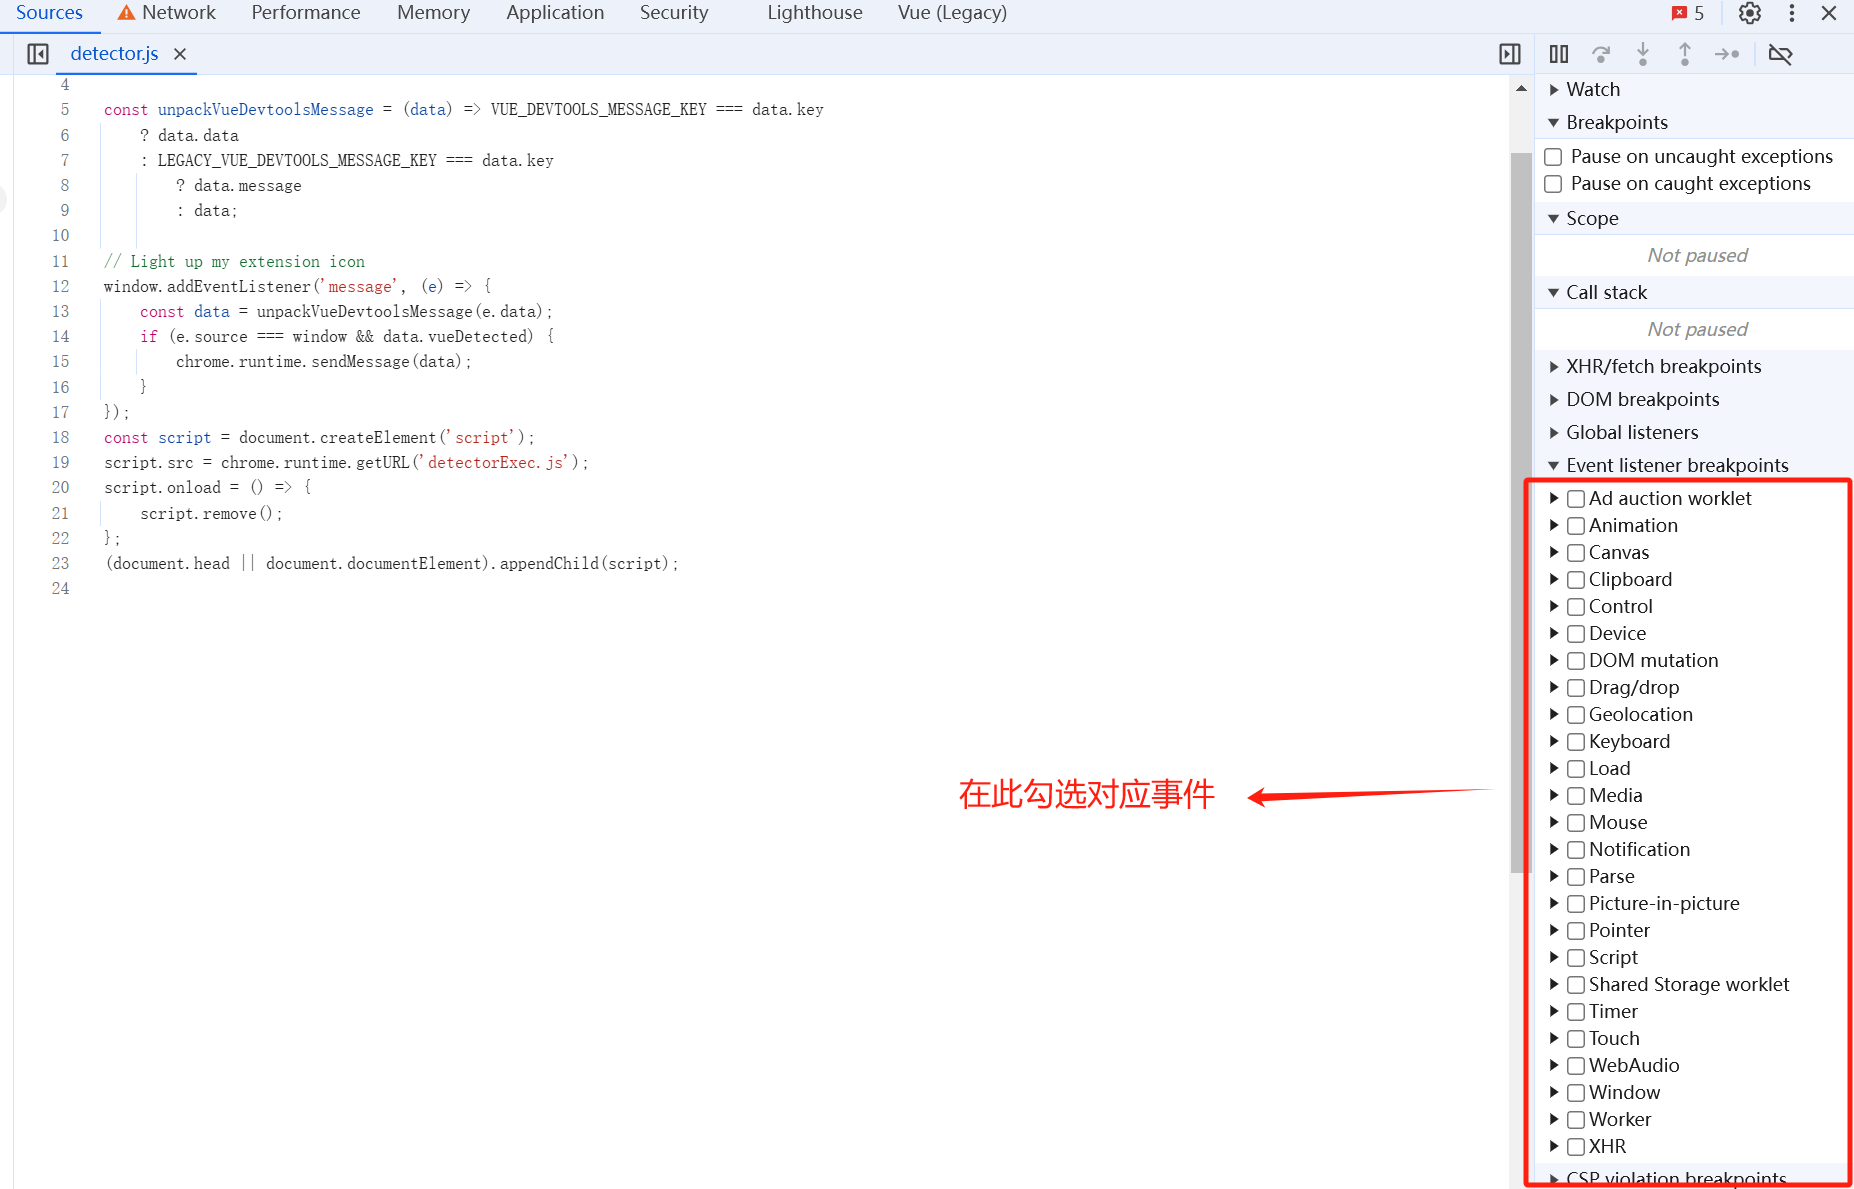The height and width of the screenshot is (1189, 1854).
Task: Check the Notification event checkbox
Action: (1576, 850)
